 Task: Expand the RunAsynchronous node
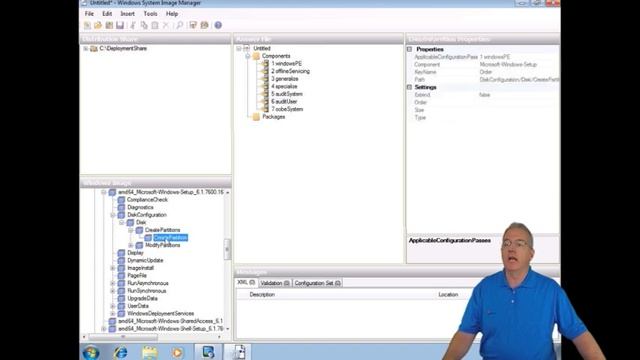[x=113, y=283]
